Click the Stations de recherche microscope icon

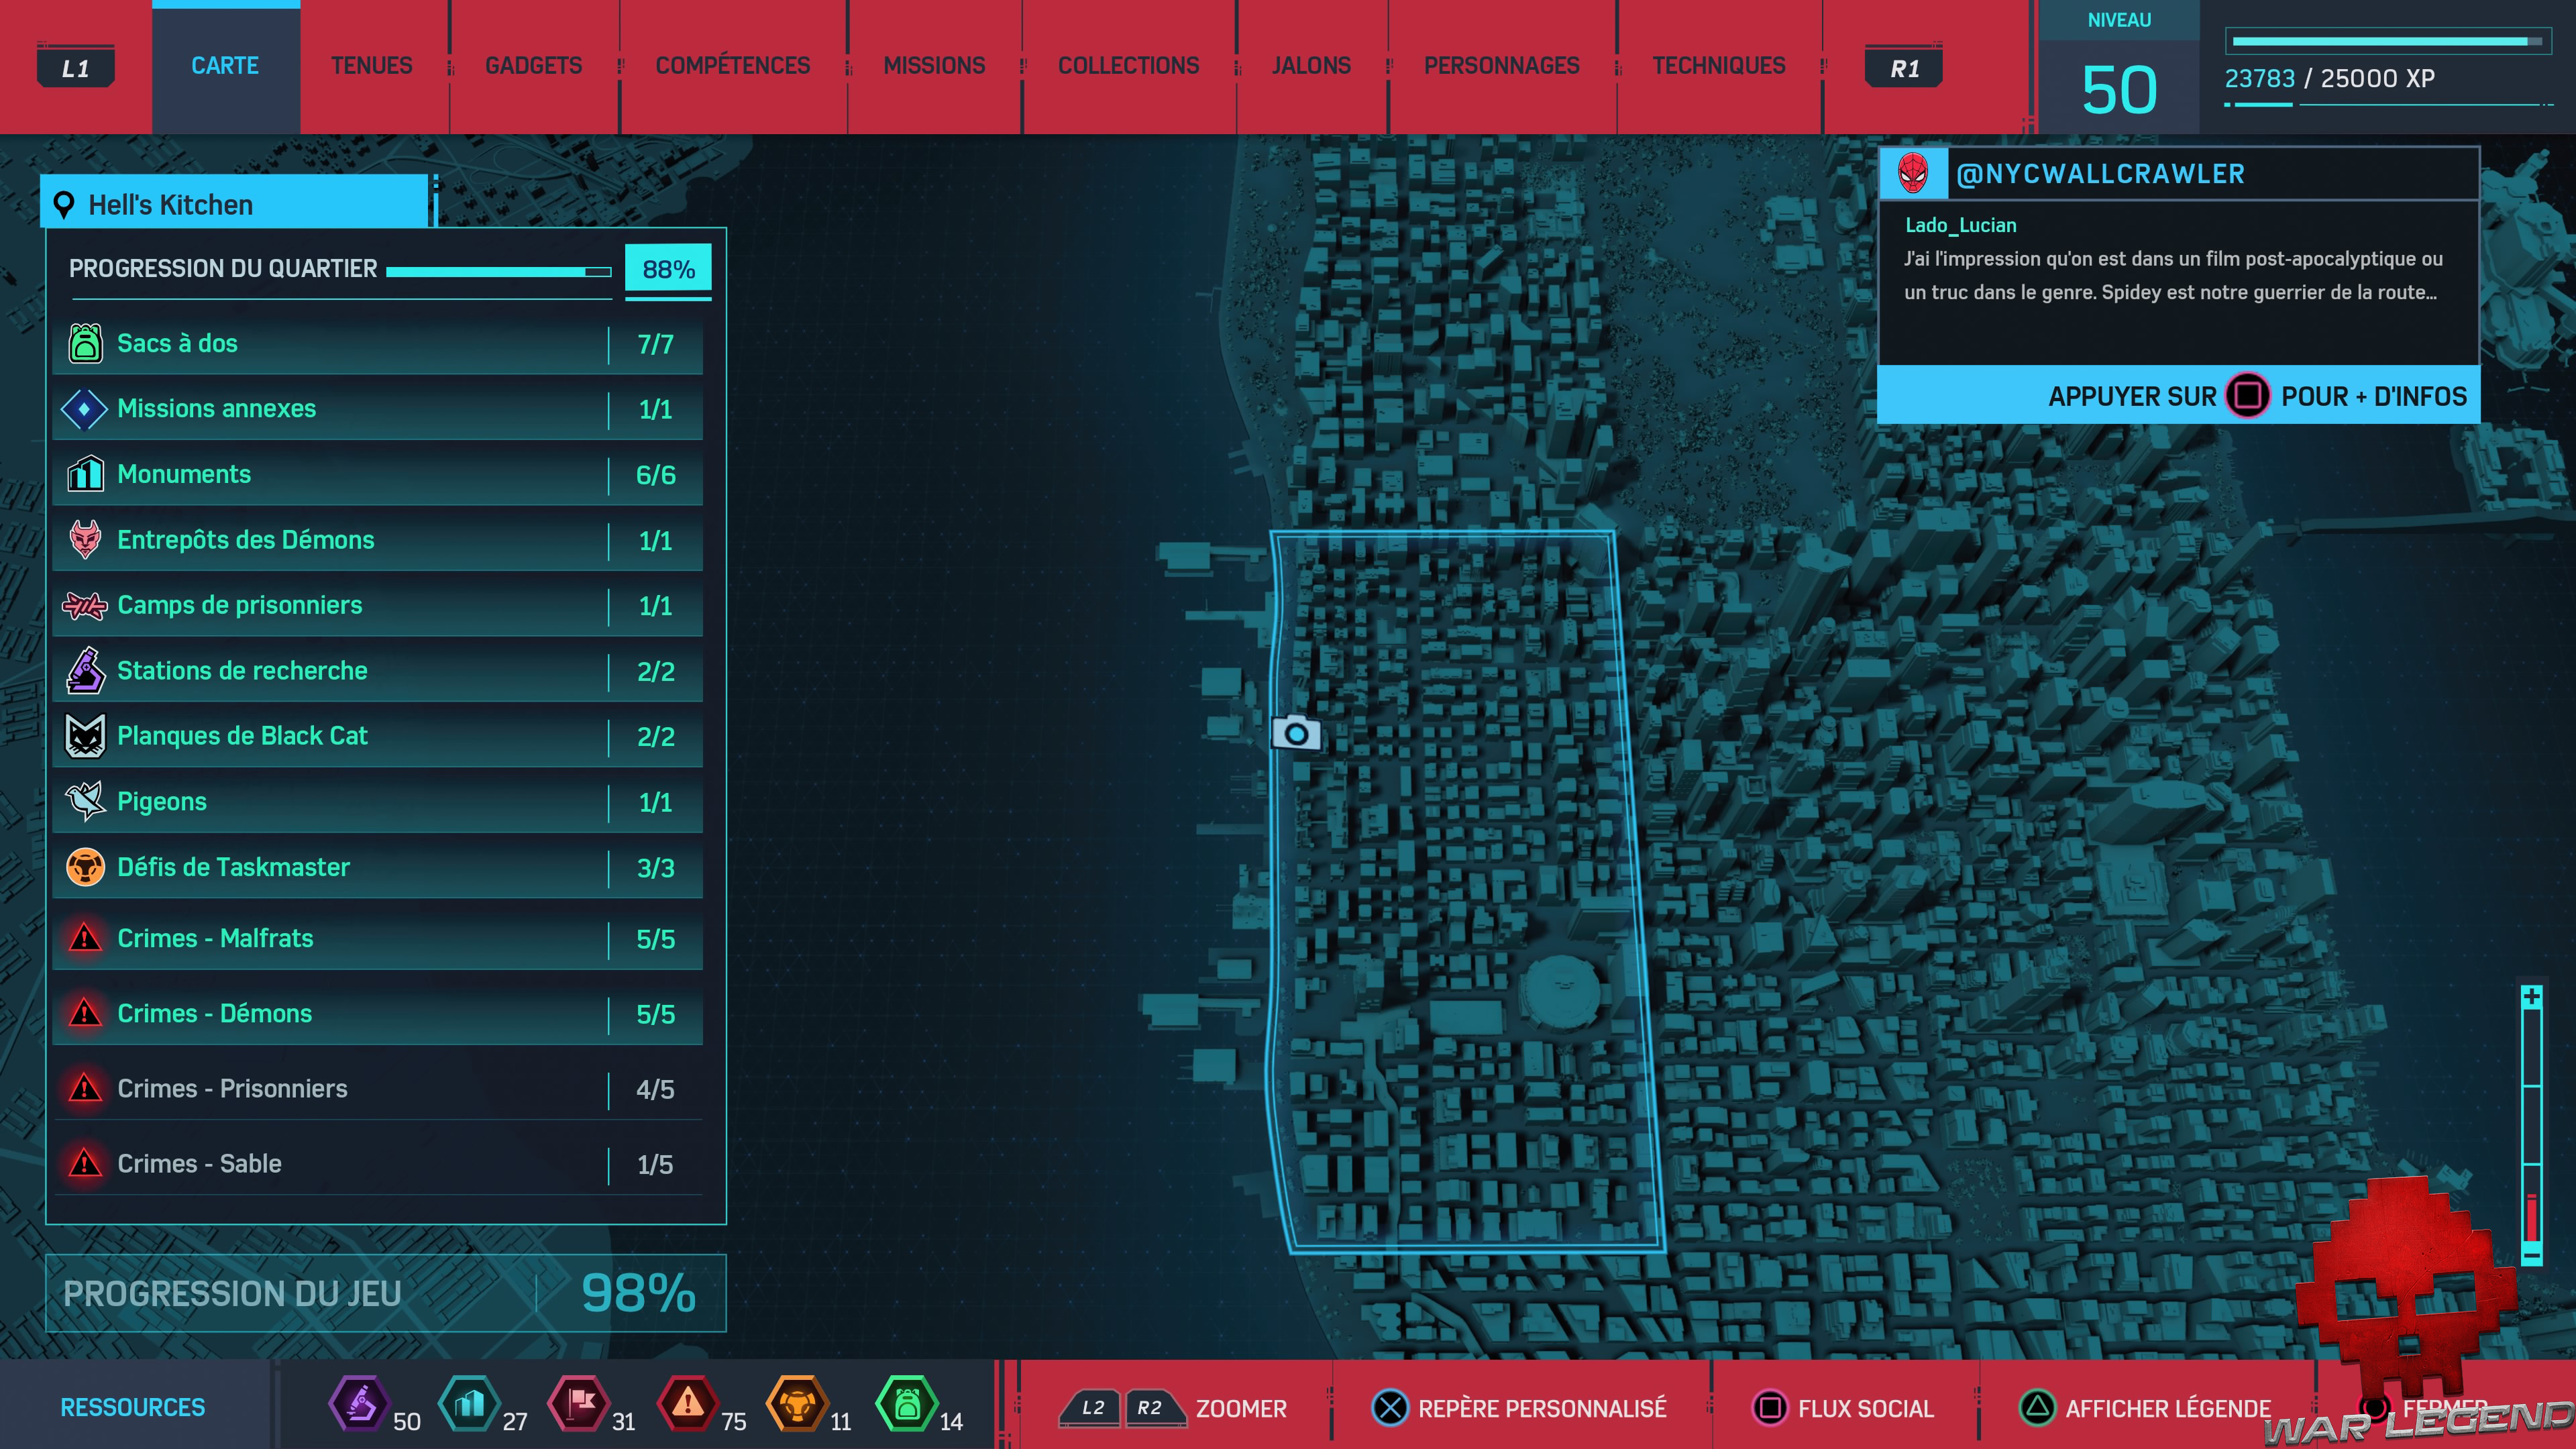[x=85, y=670]
